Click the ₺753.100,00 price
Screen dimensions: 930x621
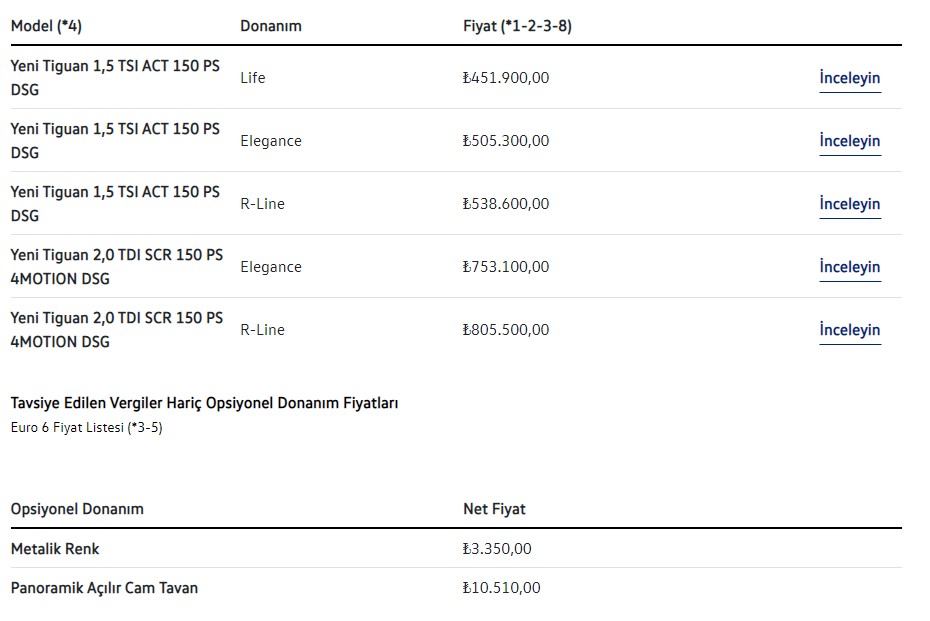pyautogui.click(x=506, y=267)
